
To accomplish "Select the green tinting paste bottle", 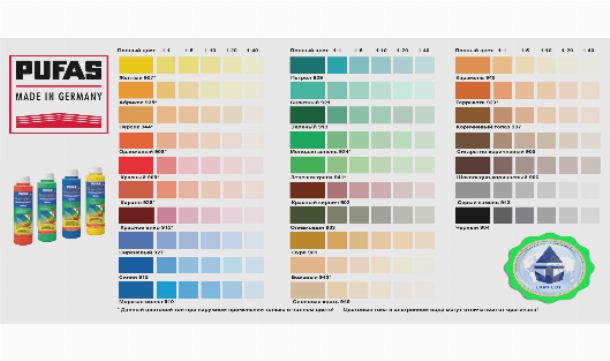I will coord(47,207).
